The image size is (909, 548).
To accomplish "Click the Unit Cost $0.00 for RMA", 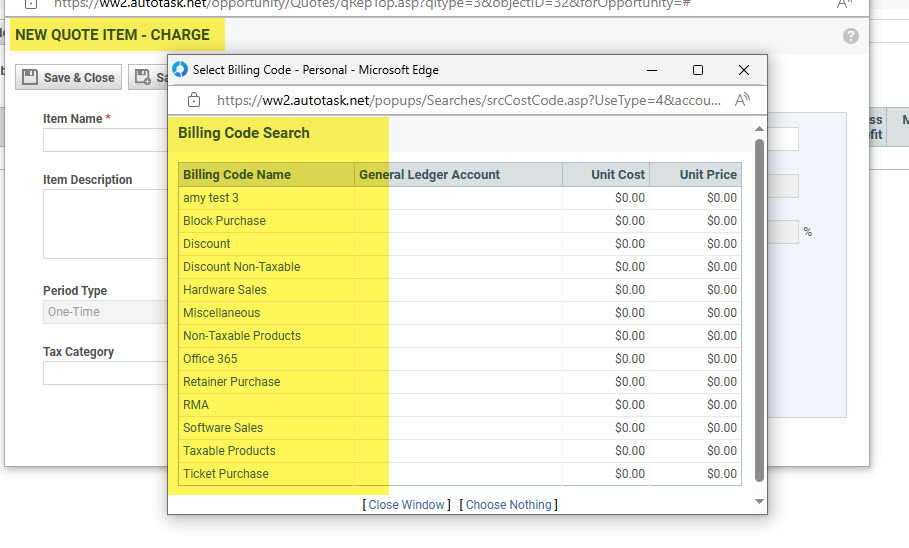I will [x=630, y=405].
